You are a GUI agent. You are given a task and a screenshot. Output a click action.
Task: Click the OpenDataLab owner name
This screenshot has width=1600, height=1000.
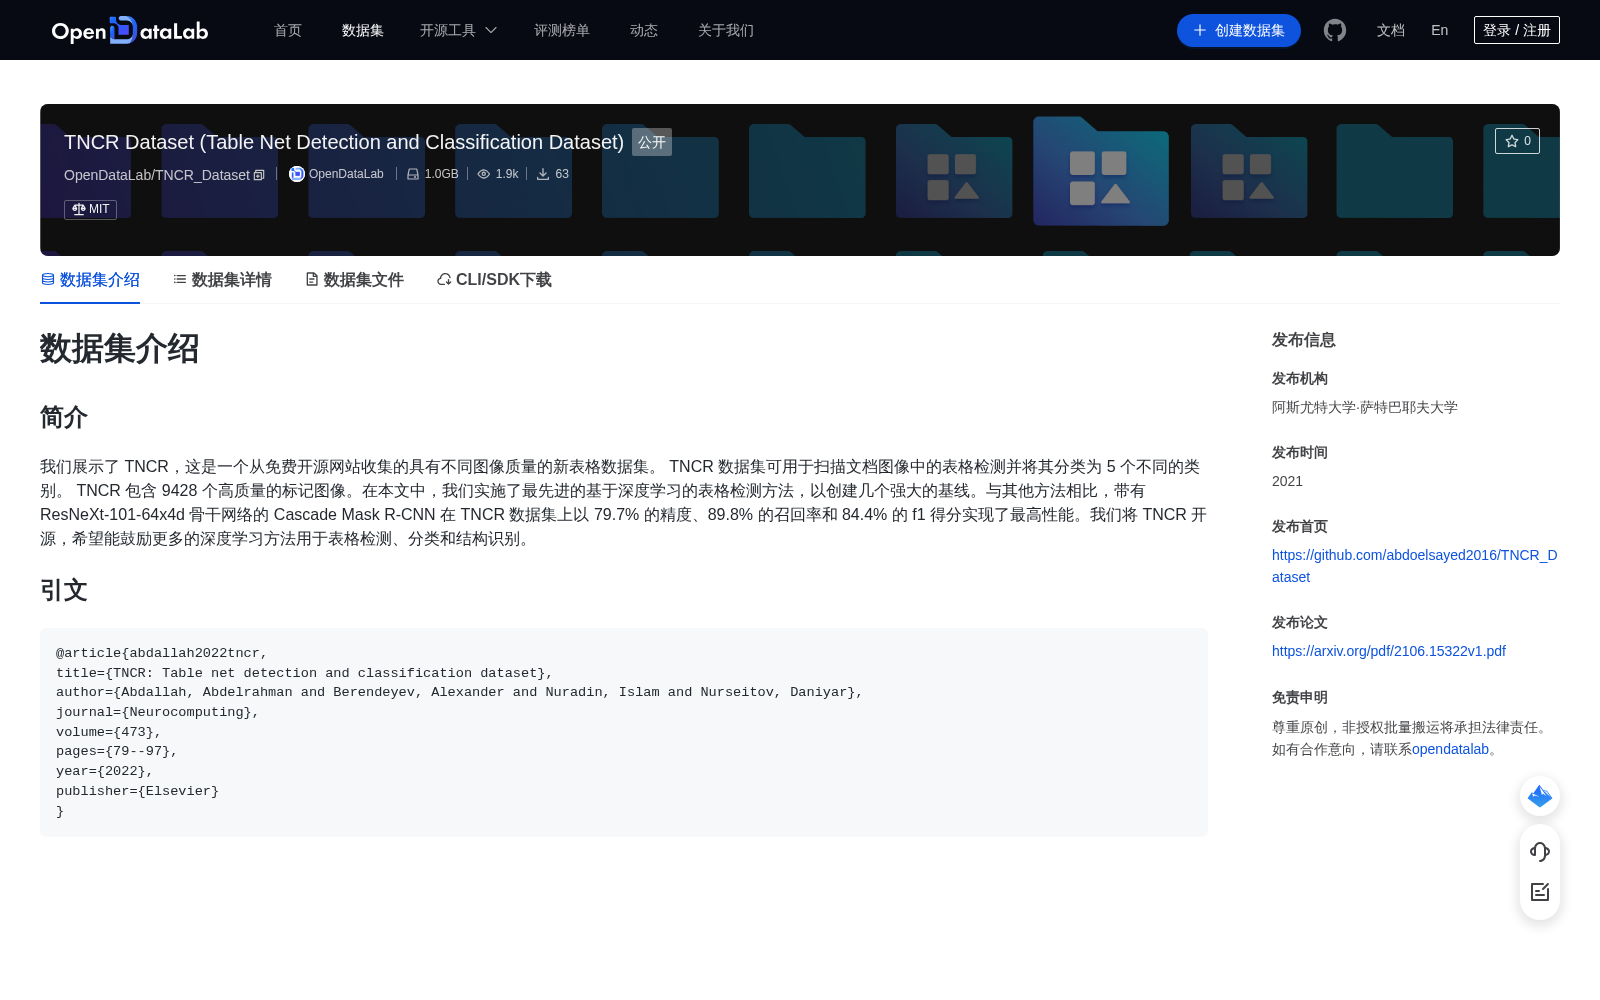[x=346, y=174]
